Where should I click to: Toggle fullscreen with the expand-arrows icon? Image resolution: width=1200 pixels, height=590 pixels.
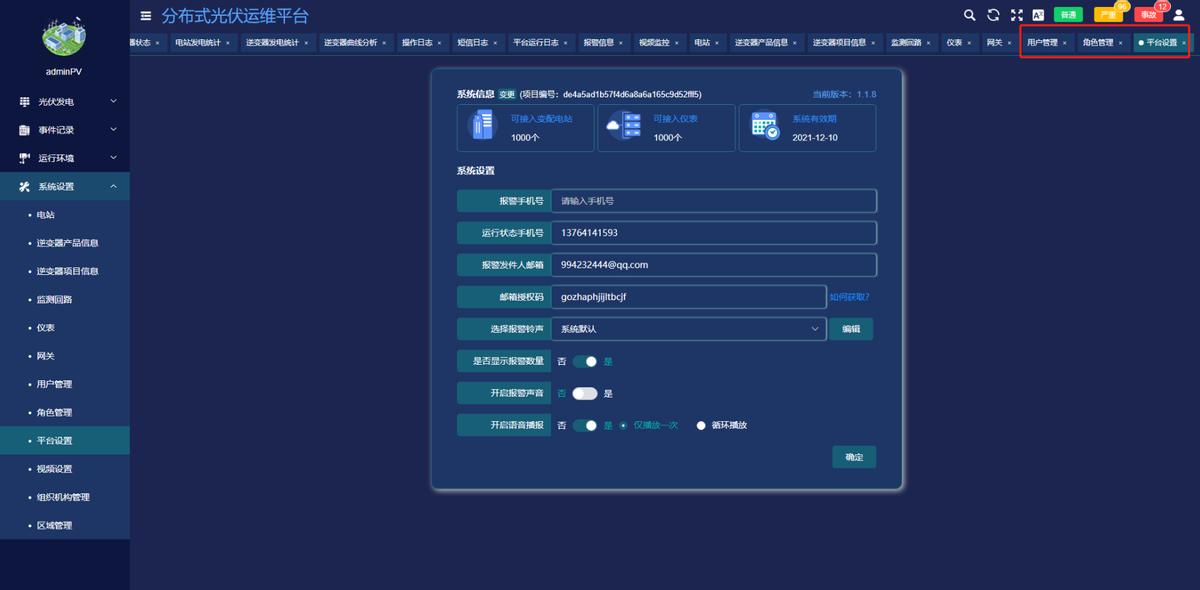tap(1017, 15)
